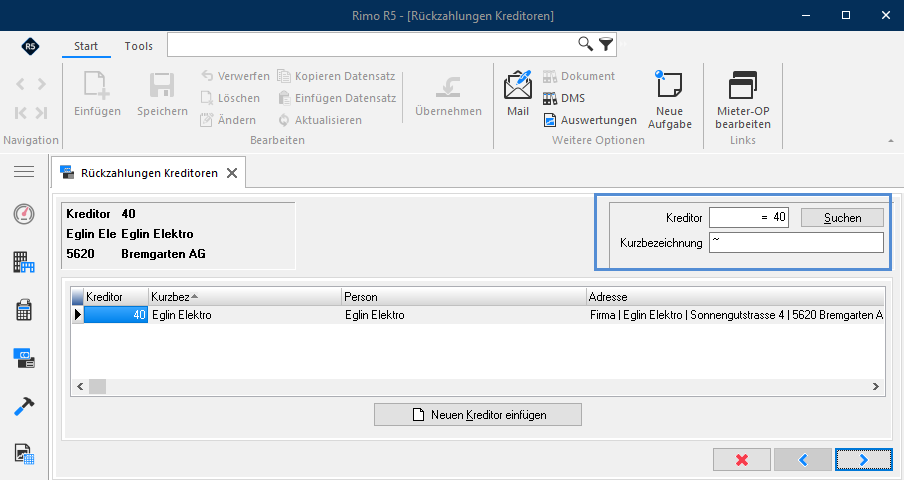Close the Rückzahlungen Kreditoren tab
Viewport: 904px width, 480px height.
232,173
